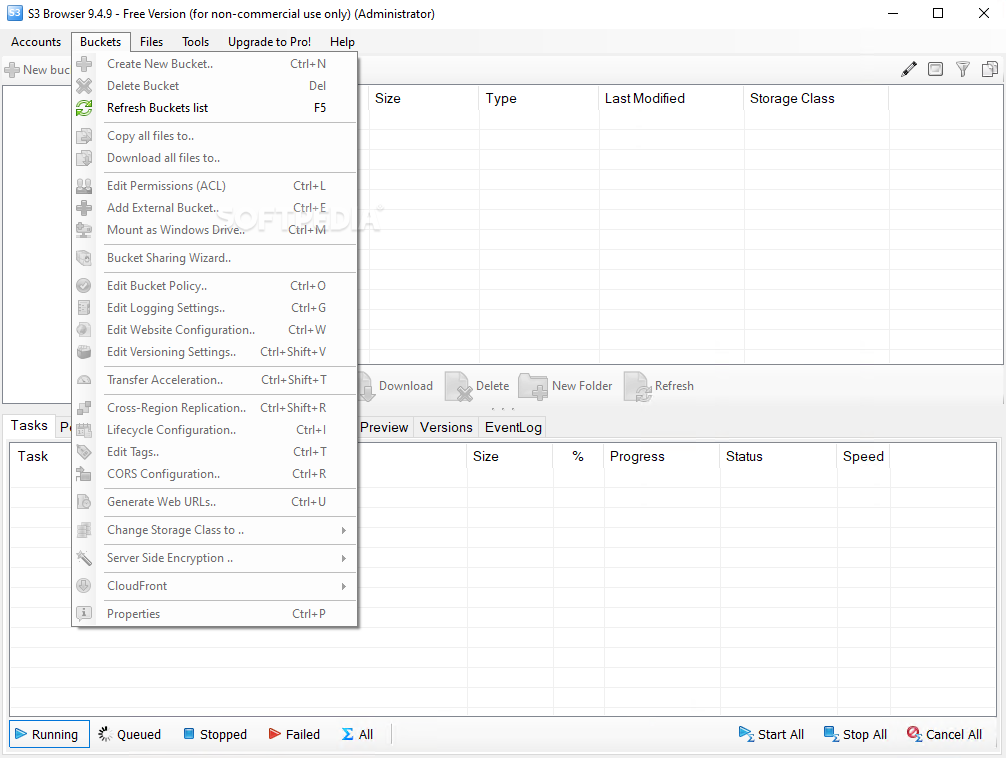Click the funnel filter icon in toolbar
Screen dimensions: 1006x758
coord(962,69)
